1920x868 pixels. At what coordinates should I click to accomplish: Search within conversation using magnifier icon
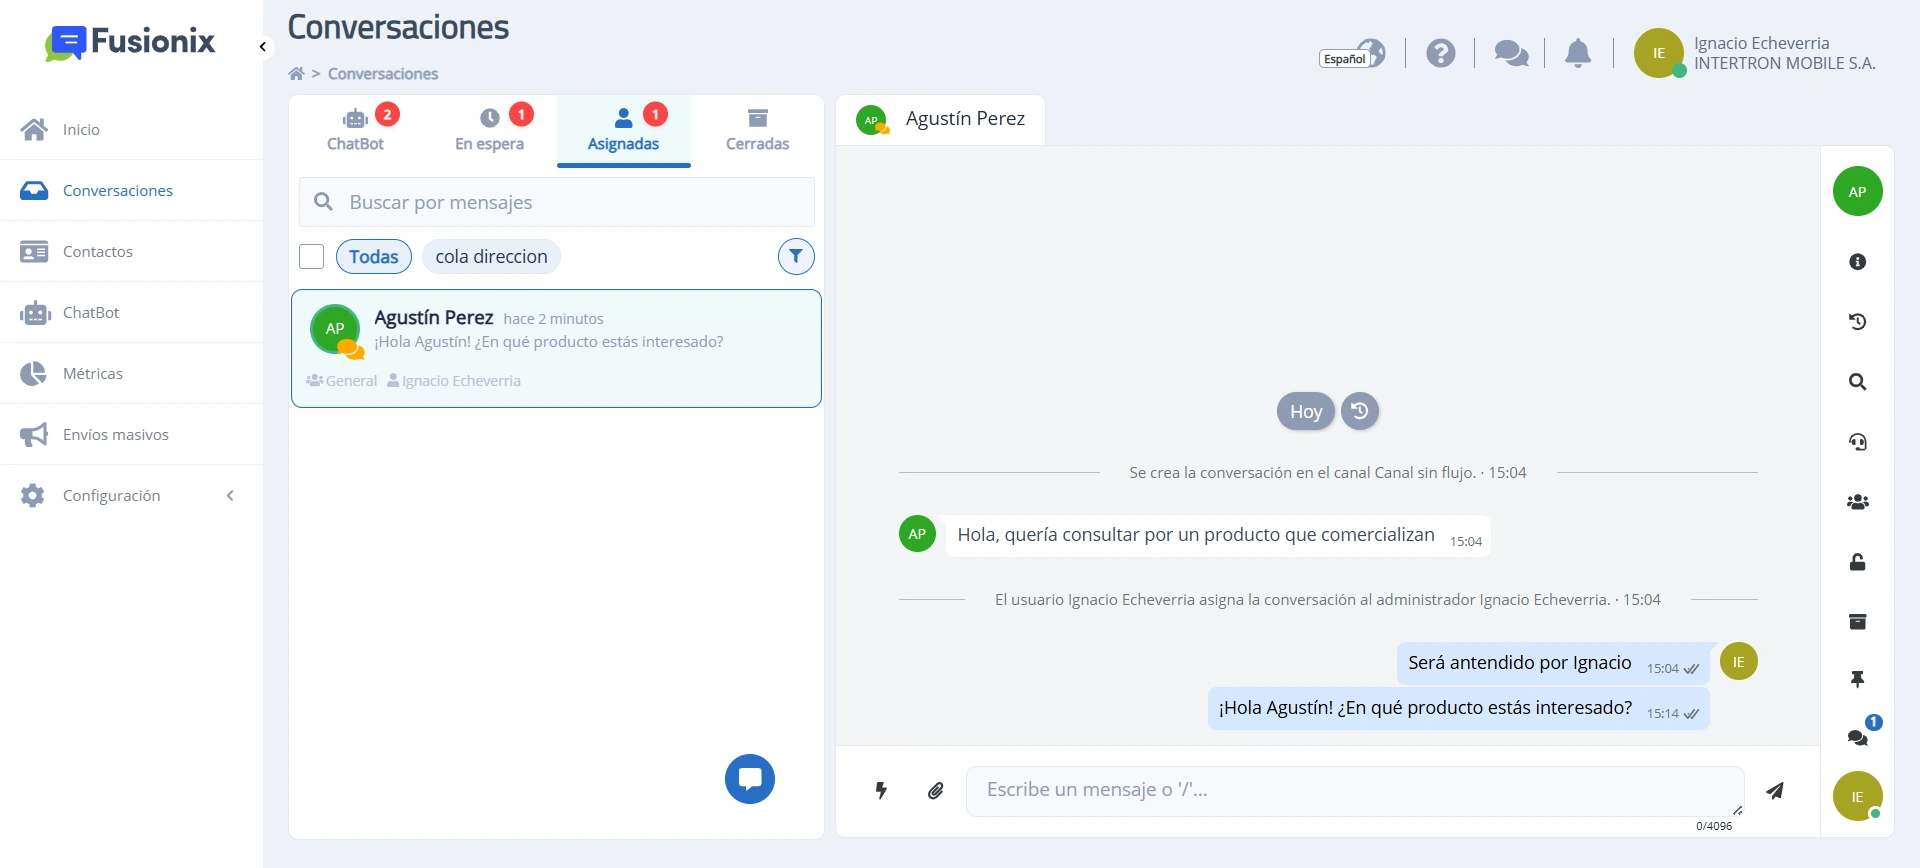pyautogui.click(x=1858, y=382)
